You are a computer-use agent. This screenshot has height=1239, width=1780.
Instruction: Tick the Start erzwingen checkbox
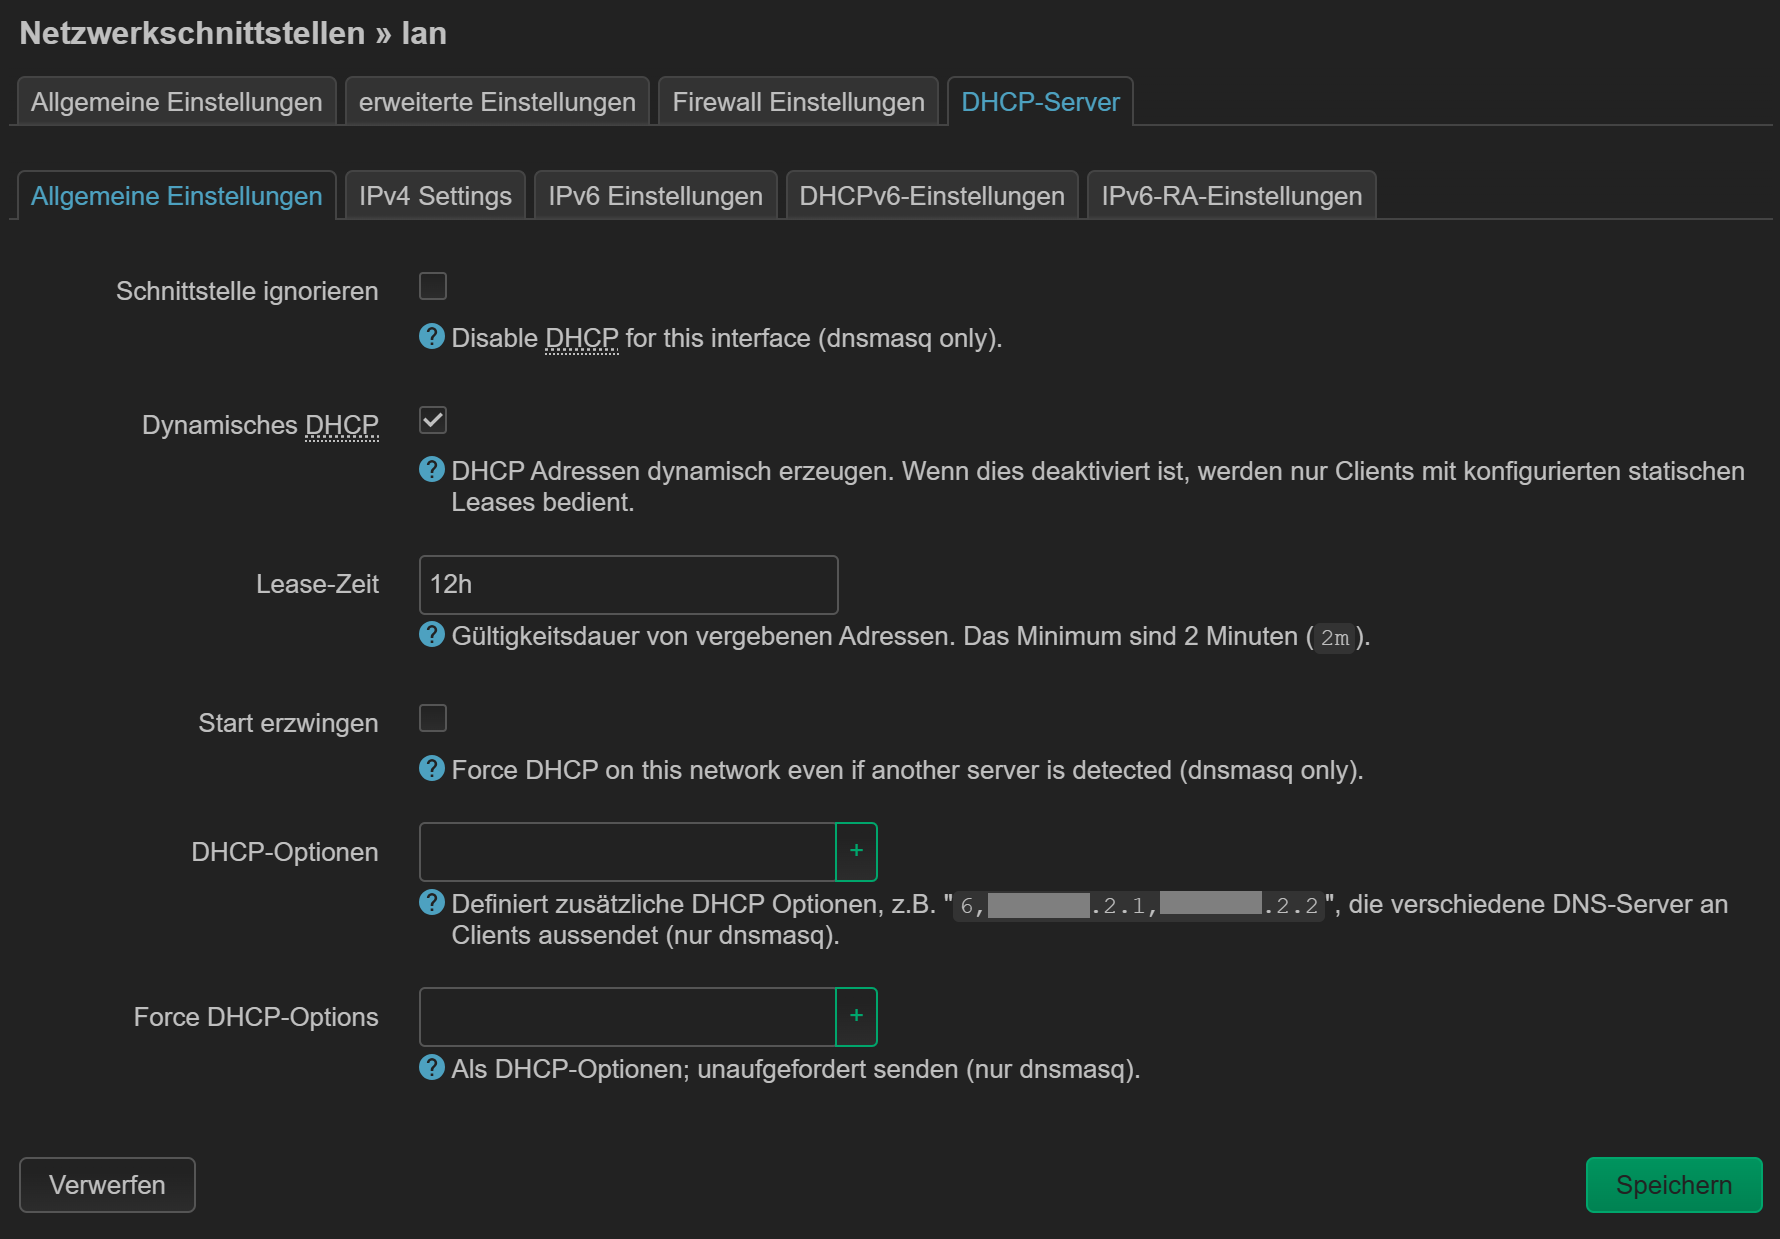coord(433,718)
